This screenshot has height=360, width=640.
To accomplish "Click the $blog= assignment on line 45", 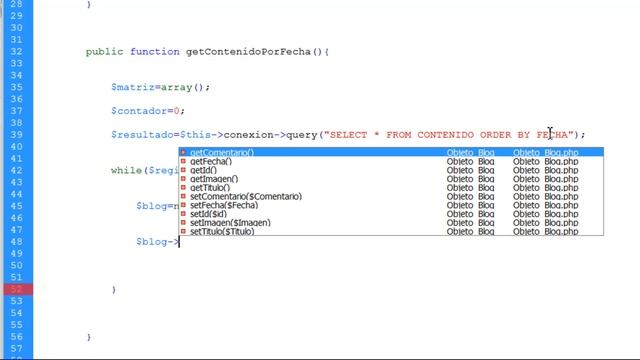I will [x=155, y=206].
